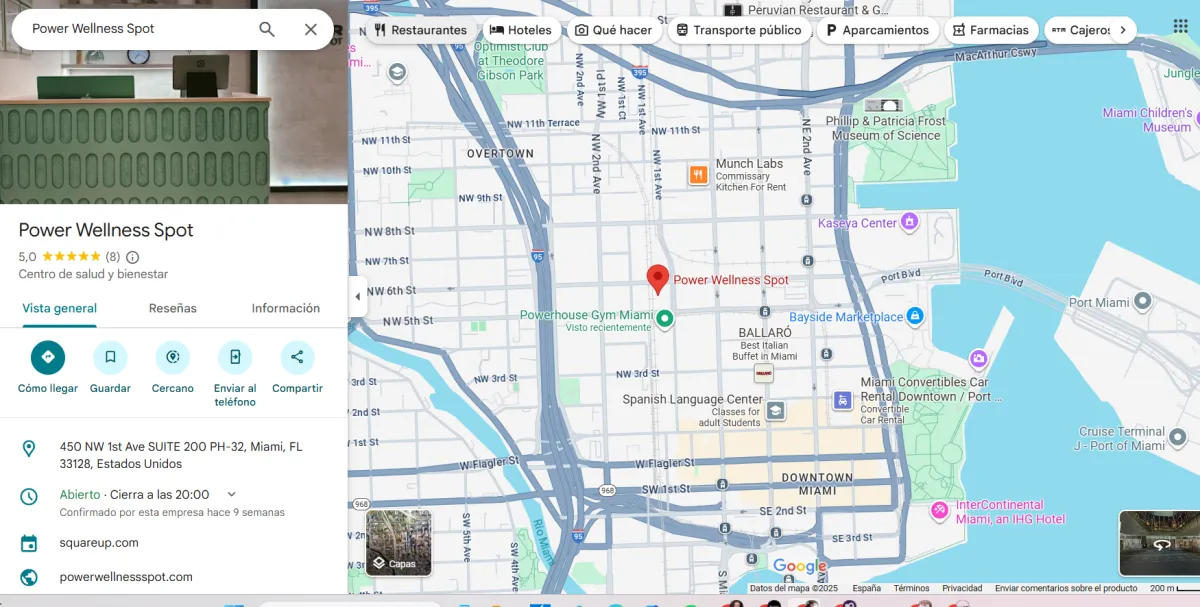
Task: Click the España footer link
Action: pyautogui.click(x=867, y=589)
